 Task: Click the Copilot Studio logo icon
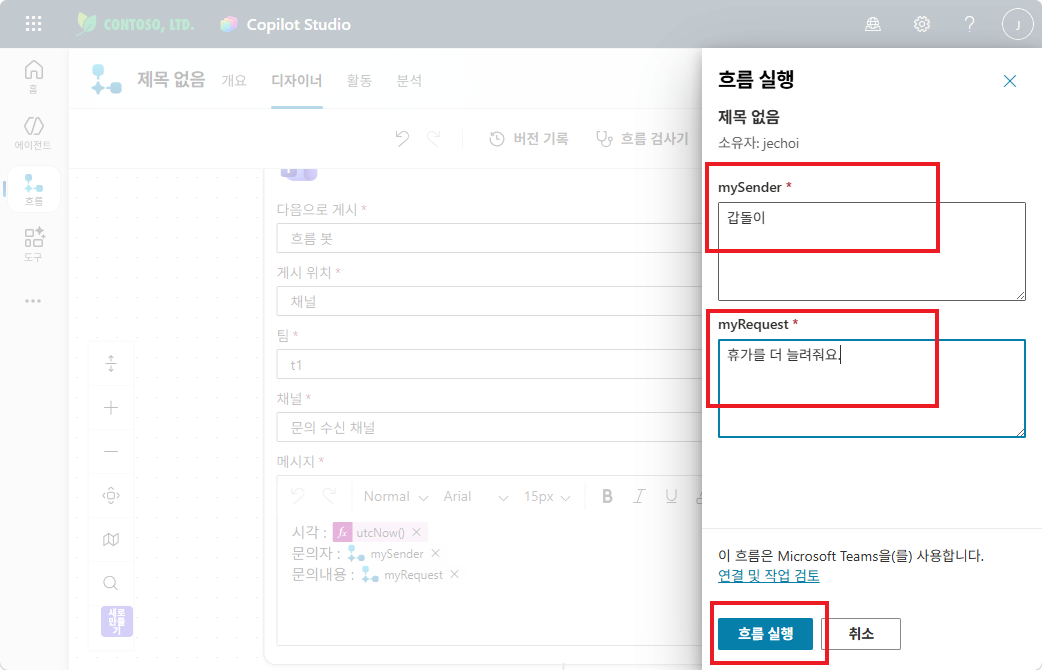[x=229, y=25]
